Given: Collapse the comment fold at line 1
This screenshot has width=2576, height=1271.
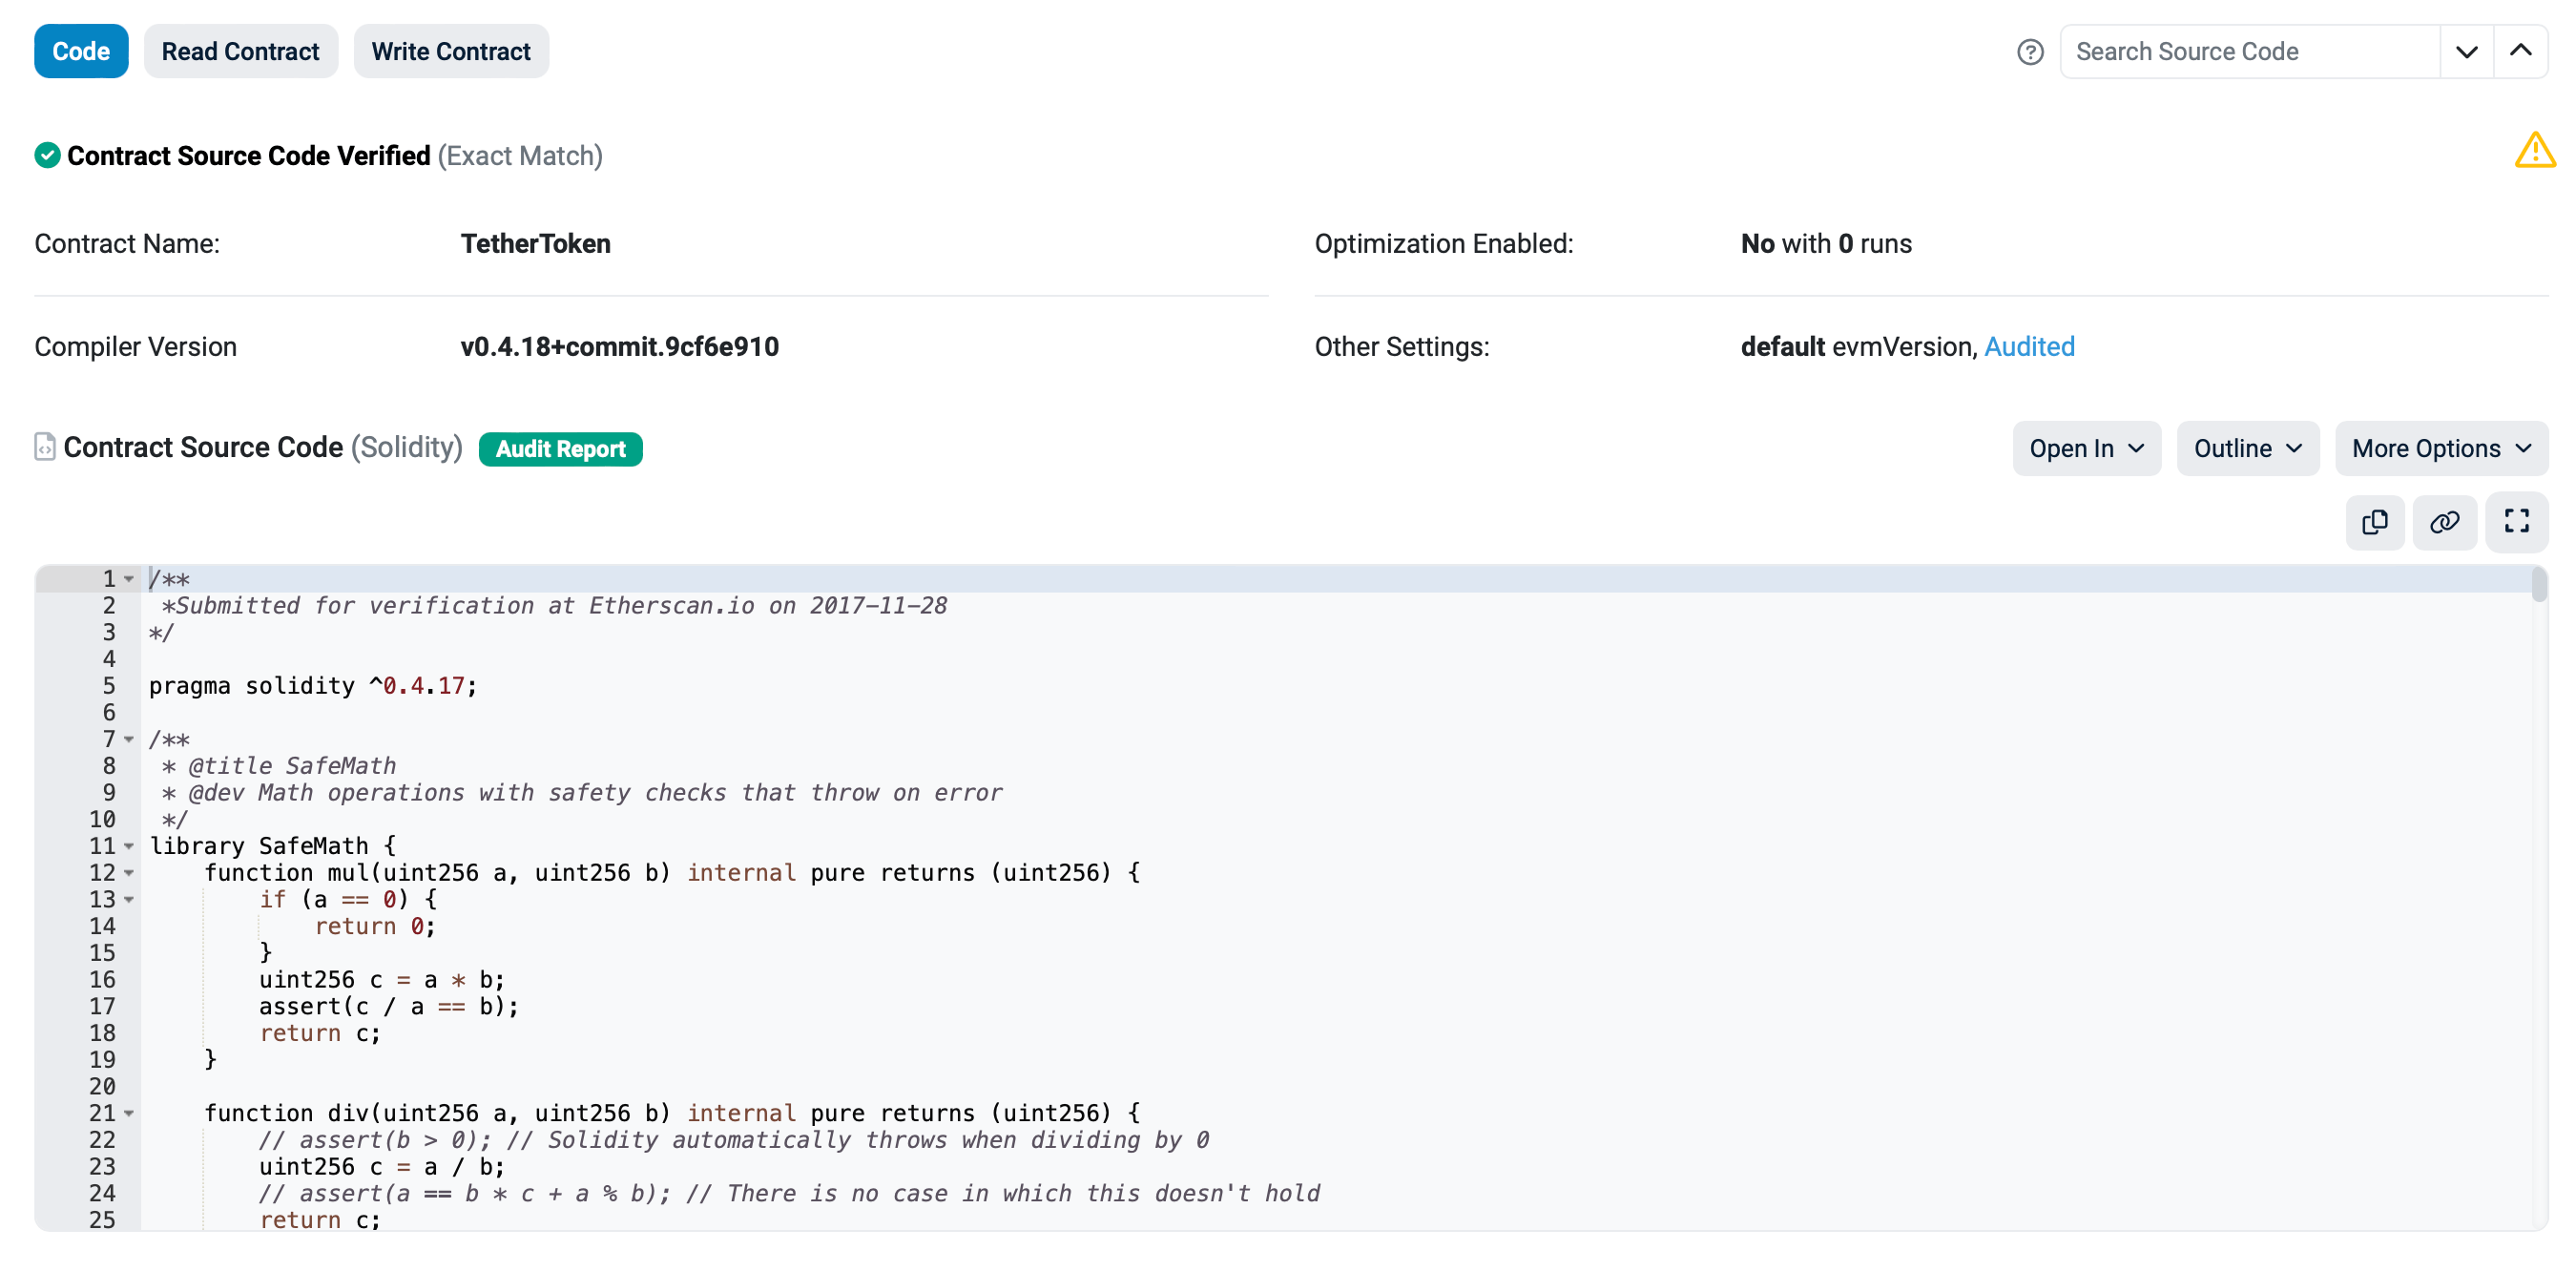Looking at the screenshot, I should [x=129, y=579].
